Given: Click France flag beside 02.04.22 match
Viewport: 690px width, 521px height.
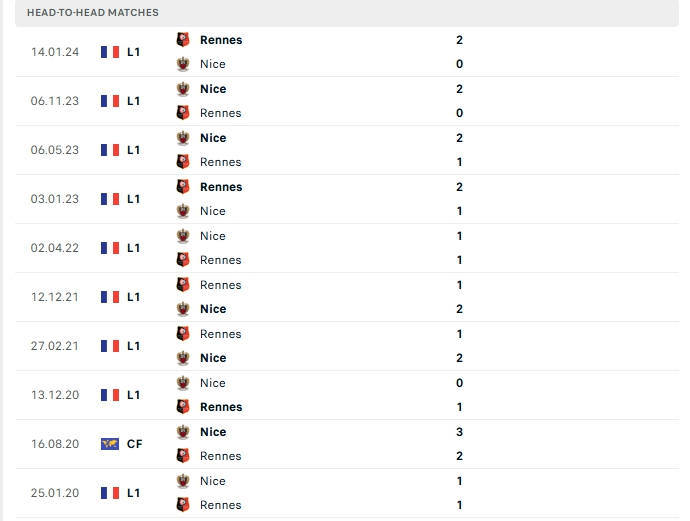Looking at the screenshot, I should [110, 248].
